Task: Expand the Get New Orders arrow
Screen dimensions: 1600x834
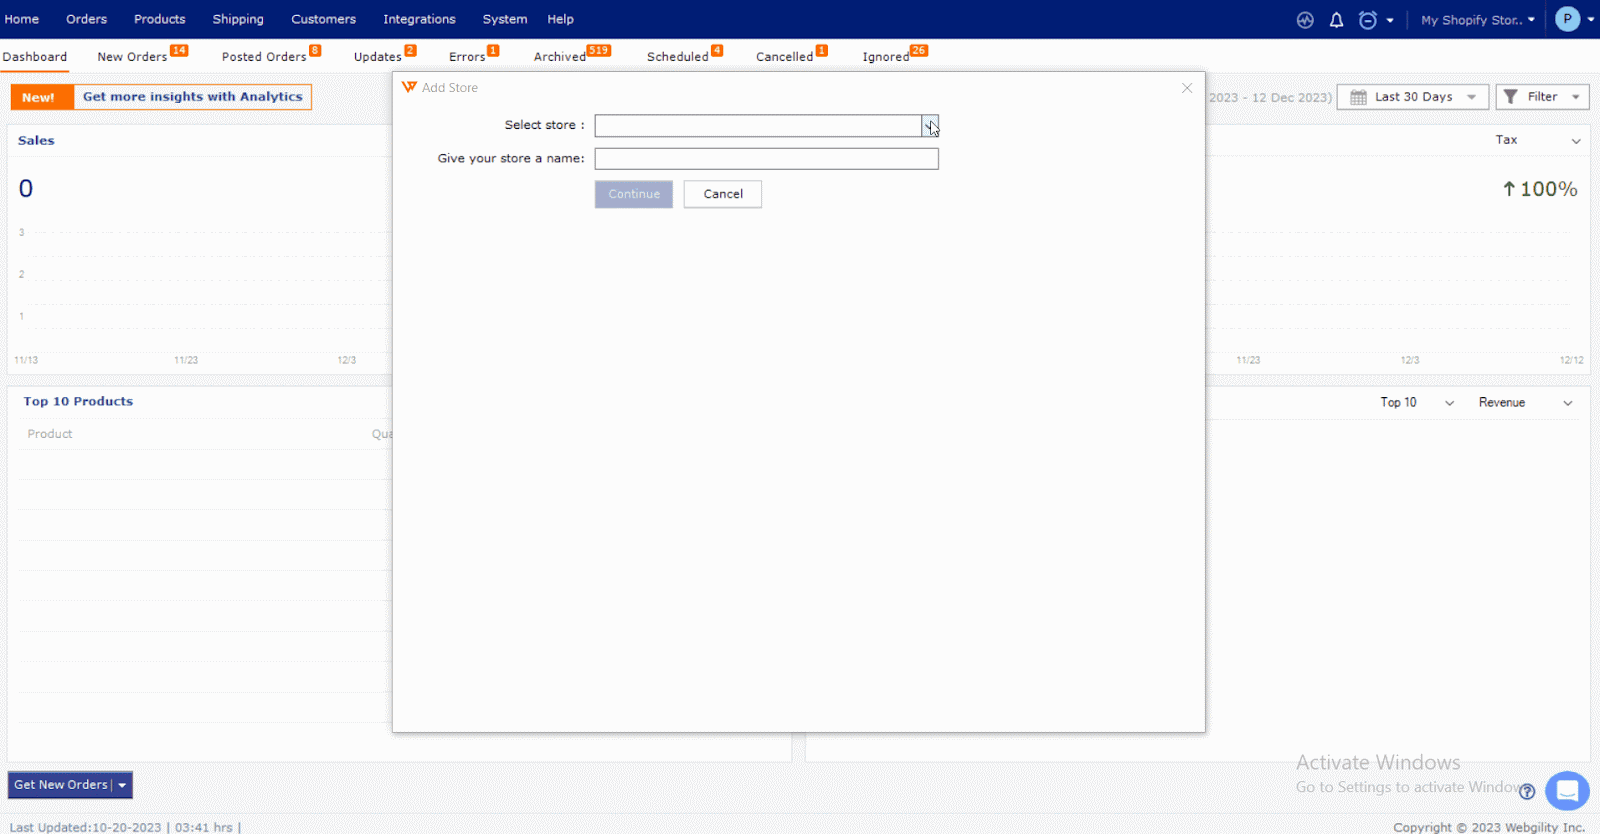Action: tap(122, 785)
